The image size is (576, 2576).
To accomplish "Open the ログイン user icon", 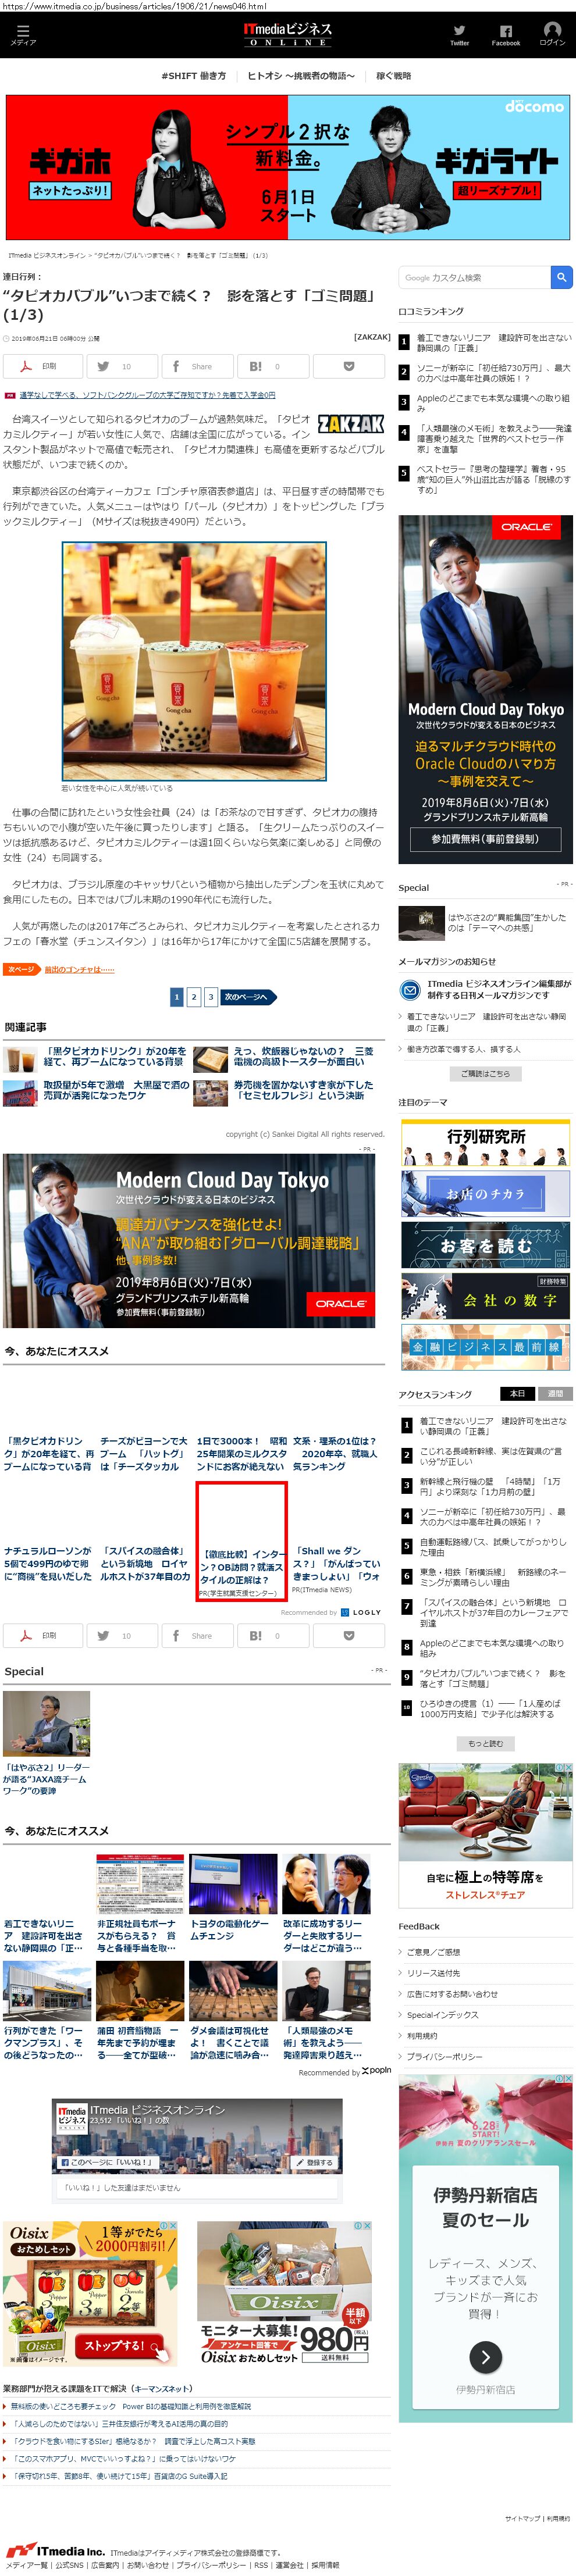I will pos(552,34).
